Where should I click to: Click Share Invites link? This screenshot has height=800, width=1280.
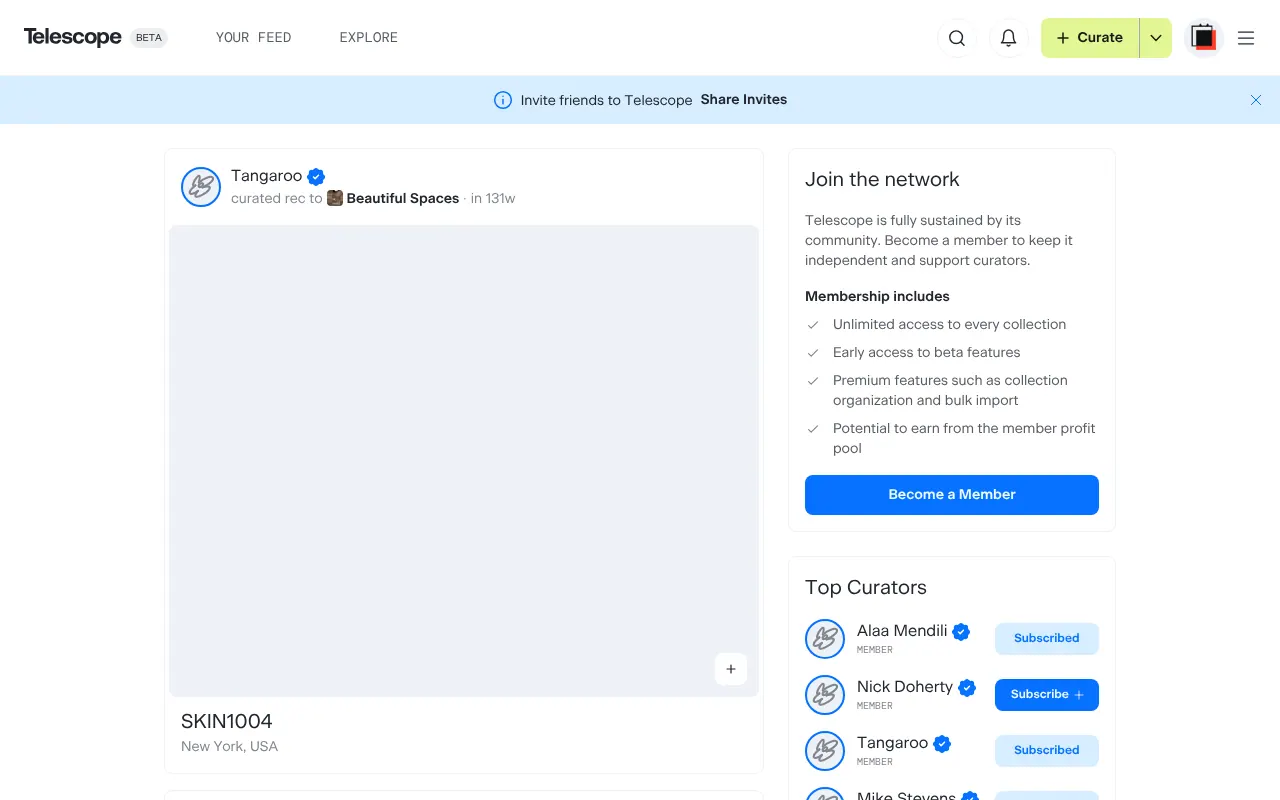pos(744,100)
